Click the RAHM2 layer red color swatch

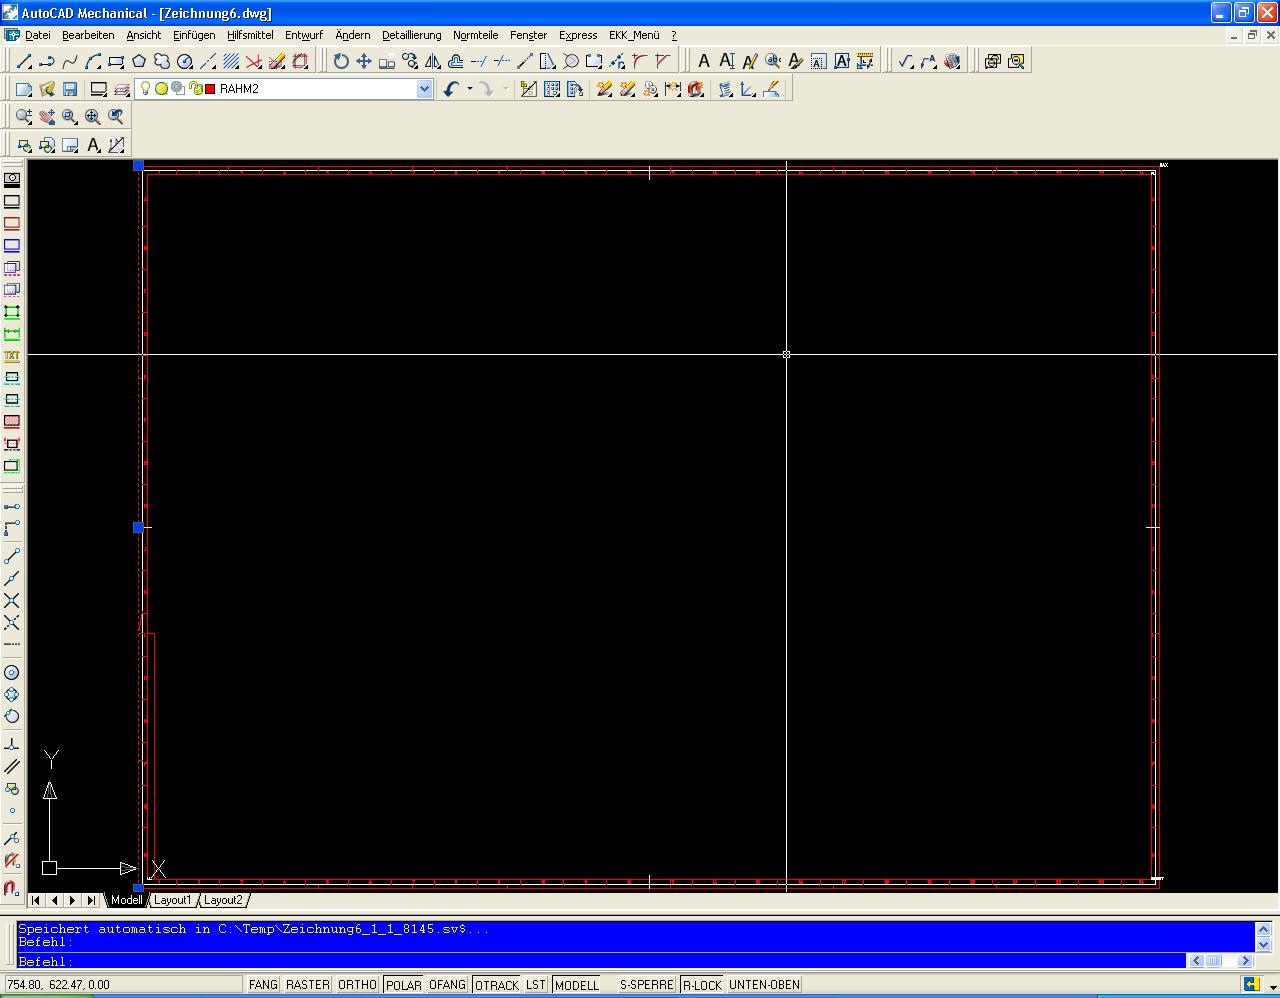(x=210, y=89)
